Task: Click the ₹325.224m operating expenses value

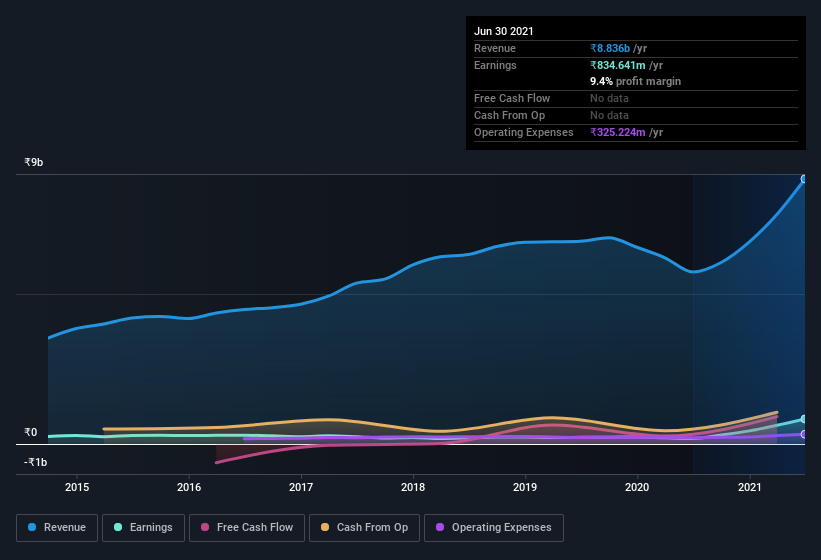Action: 618,132
